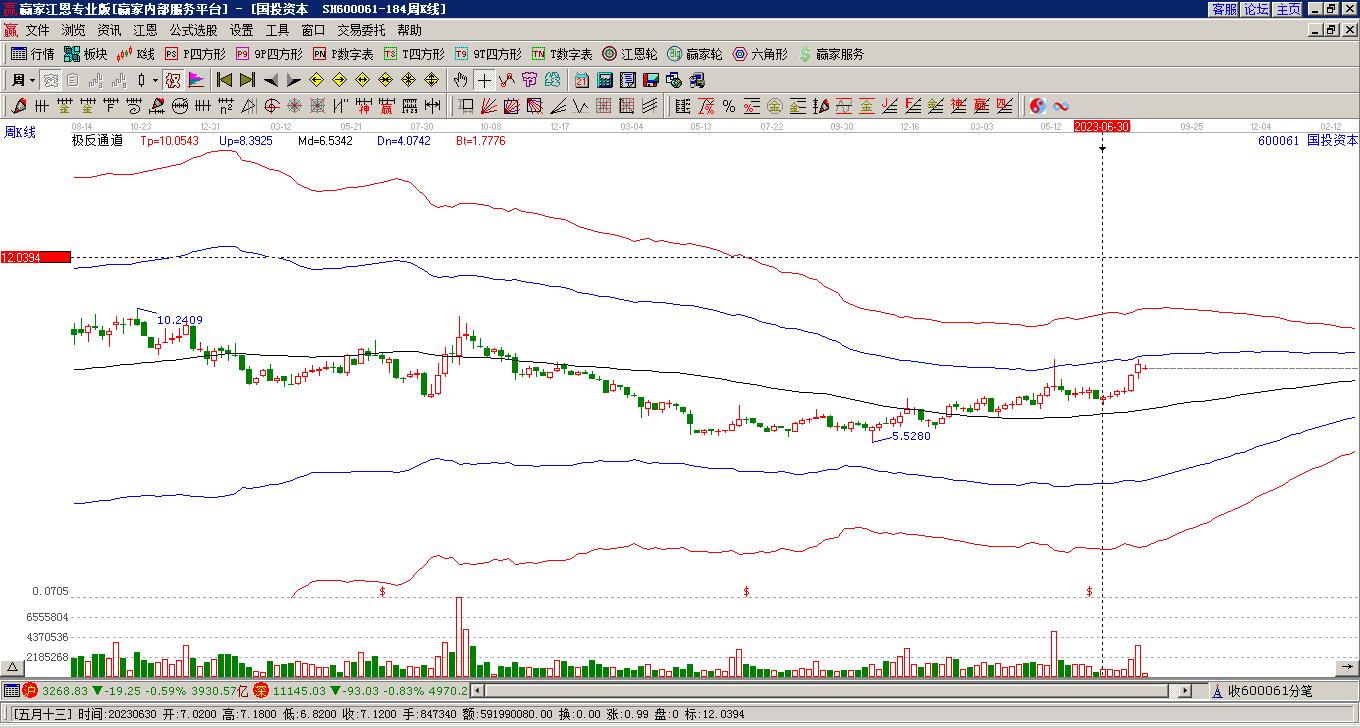The width and height of the screenshot is (1360, 728).
Task: Select the 2023-06-30 date marker
Action: [1102, 126]
